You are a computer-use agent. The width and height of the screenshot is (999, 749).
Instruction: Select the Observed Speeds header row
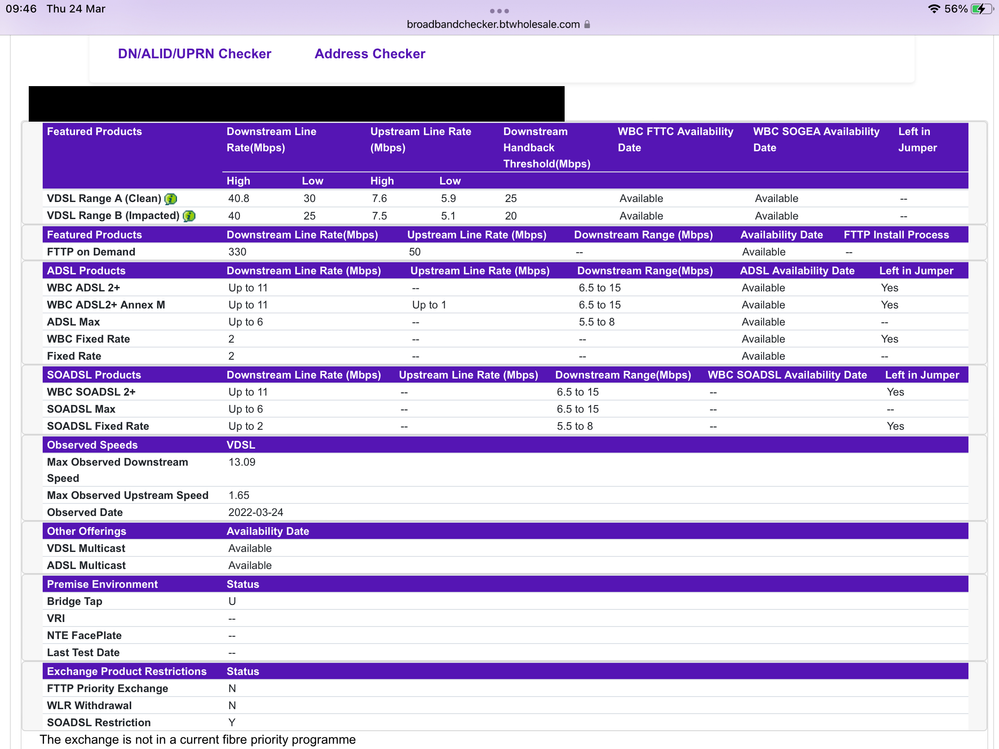[92, 445]
